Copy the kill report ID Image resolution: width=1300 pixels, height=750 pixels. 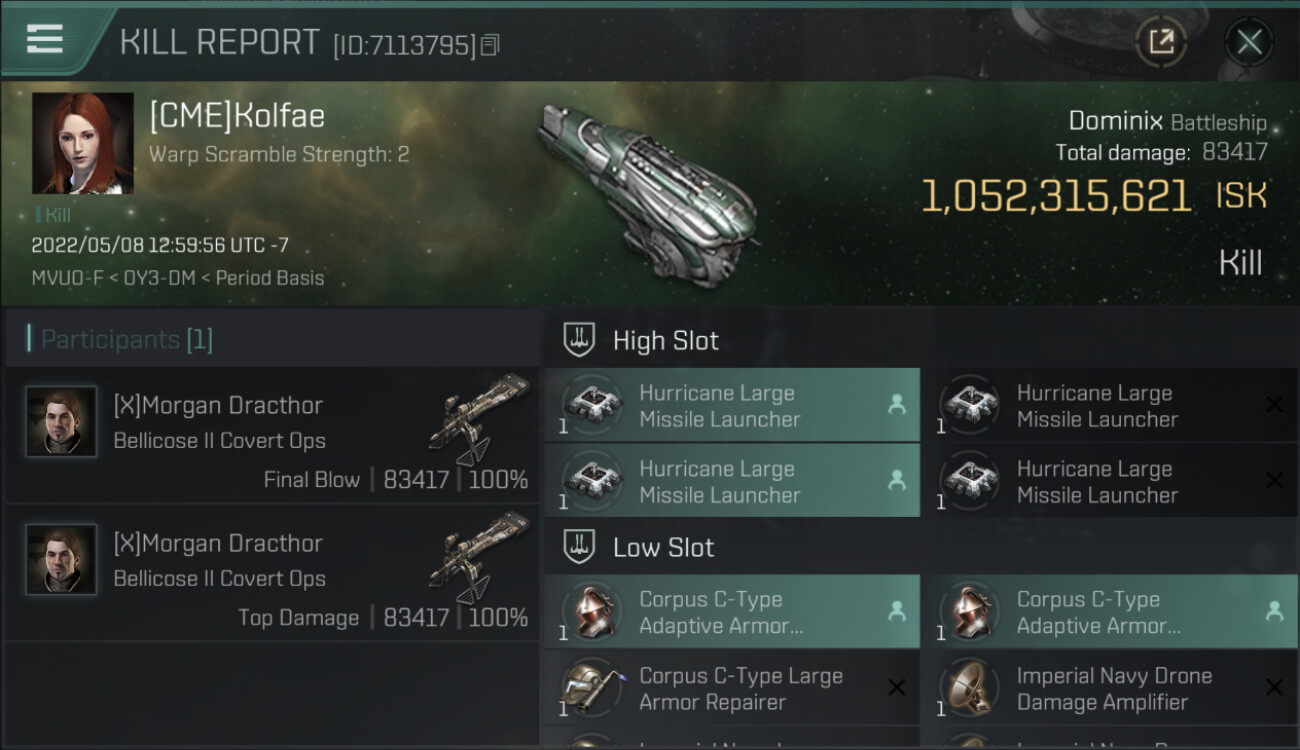click(490, 45)
